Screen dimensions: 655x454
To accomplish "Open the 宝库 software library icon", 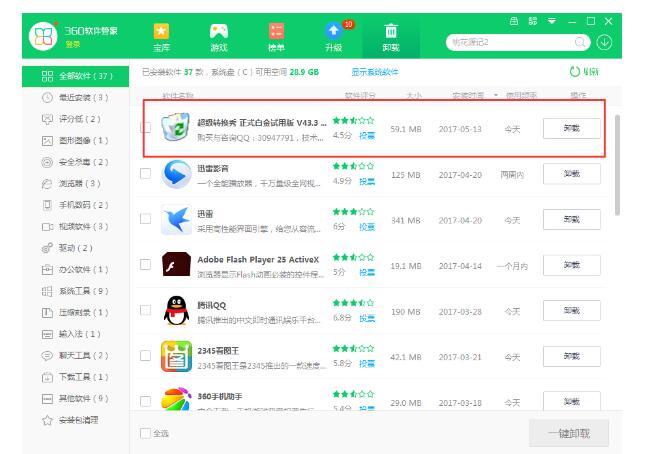I will pos(160,36).
